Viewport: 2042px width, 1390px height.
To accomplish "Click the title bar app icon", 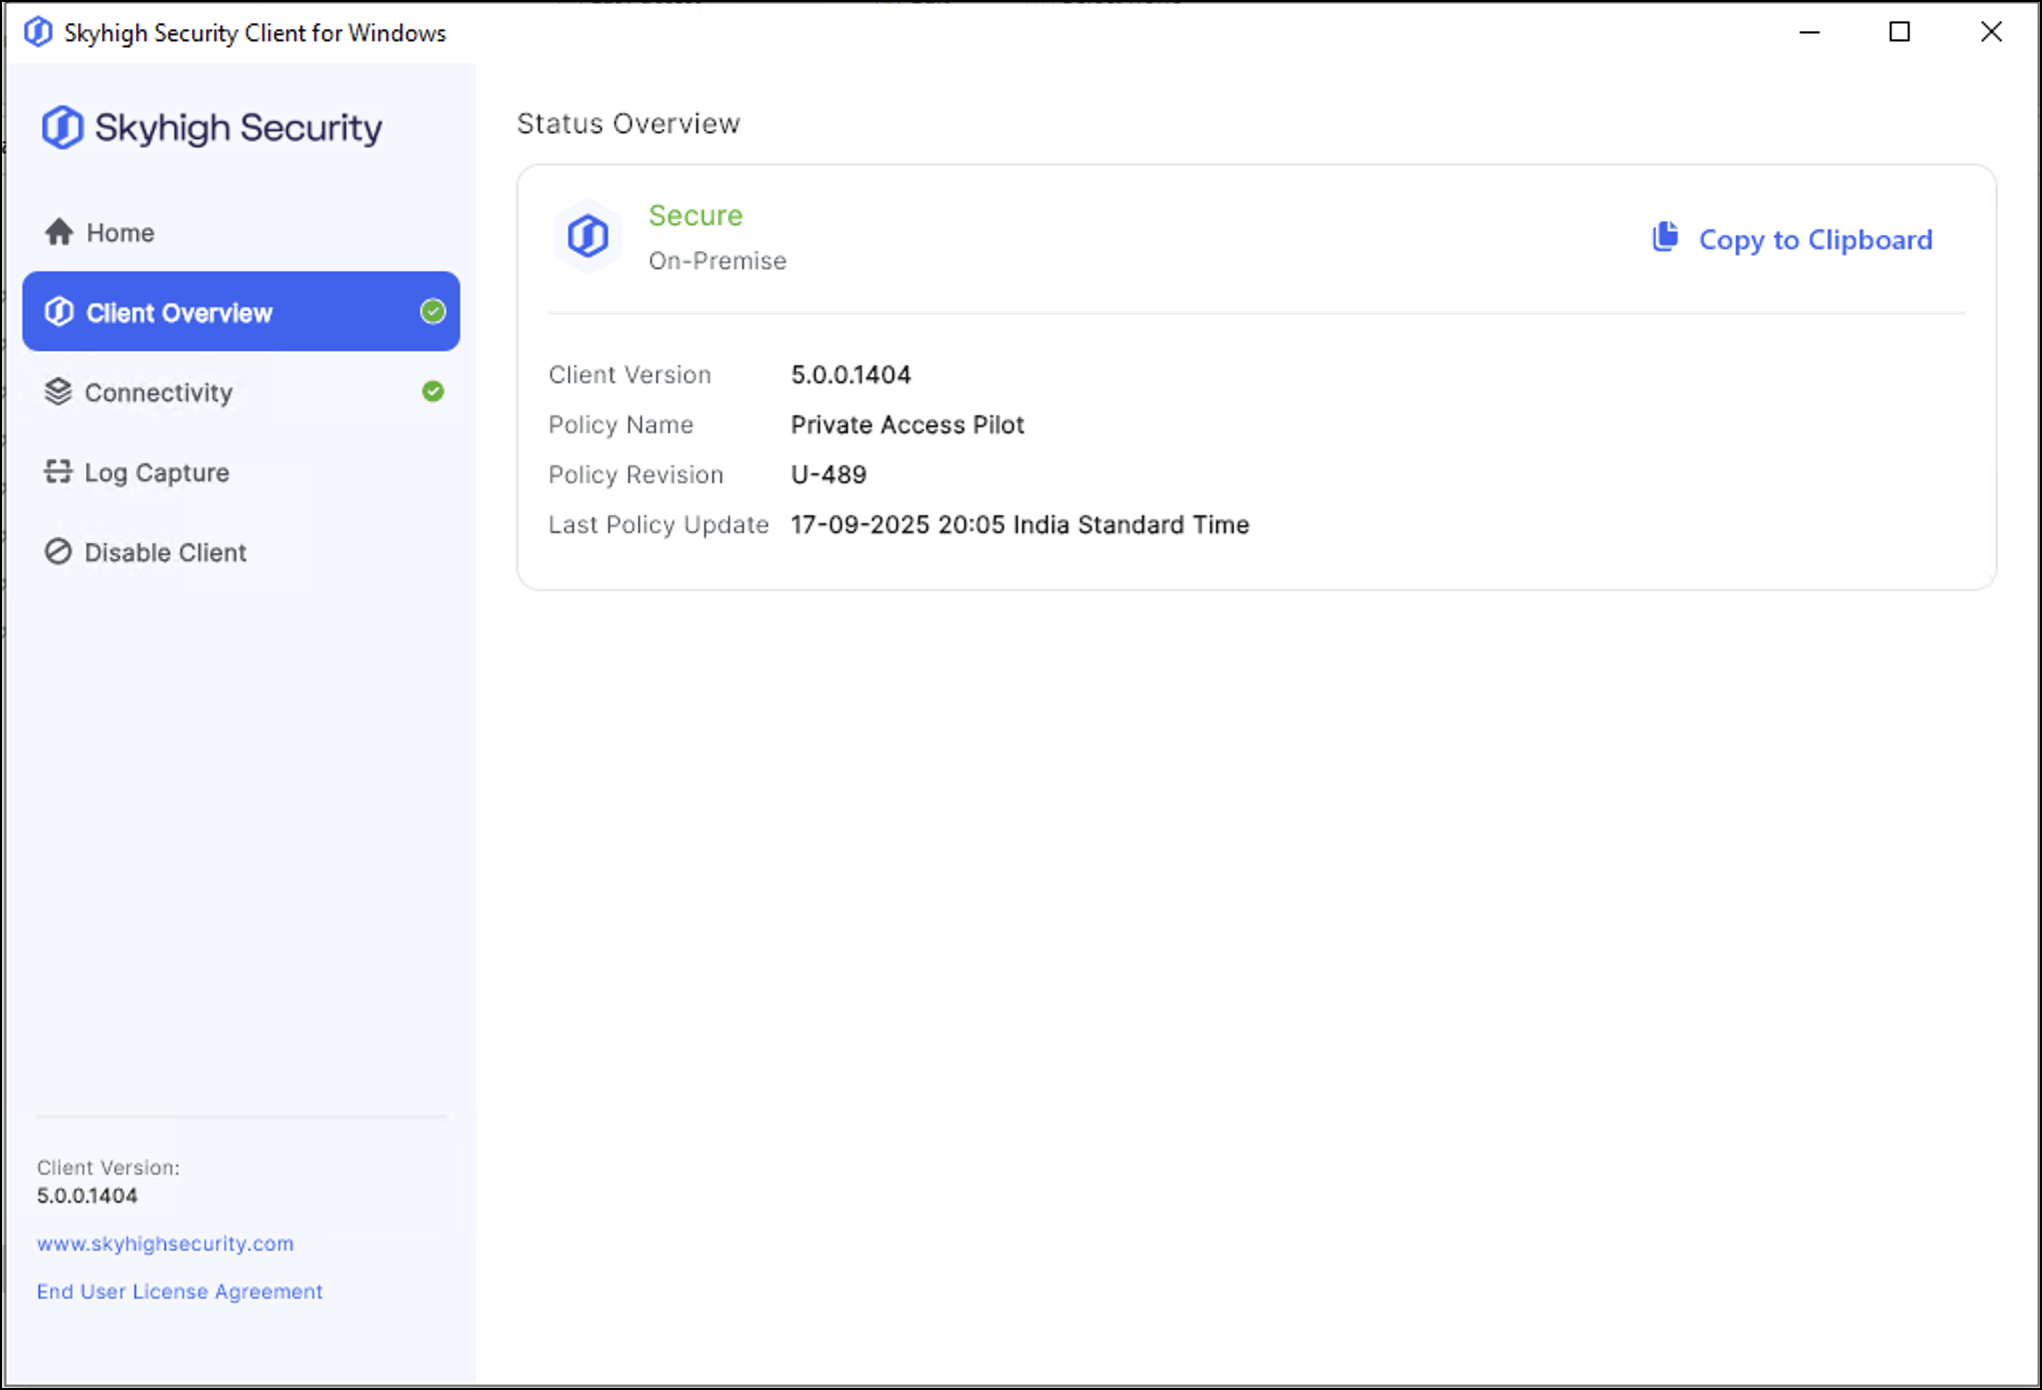I will [38, 32].
